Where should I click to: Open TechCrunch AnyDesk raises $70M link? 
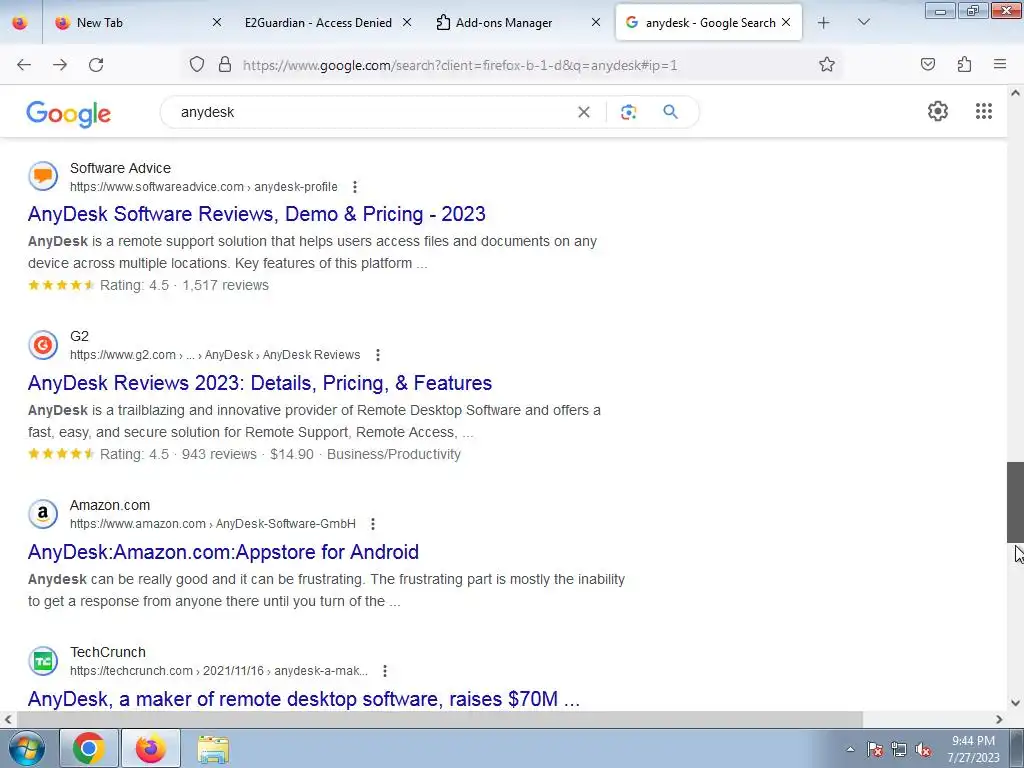click(304, 699)
